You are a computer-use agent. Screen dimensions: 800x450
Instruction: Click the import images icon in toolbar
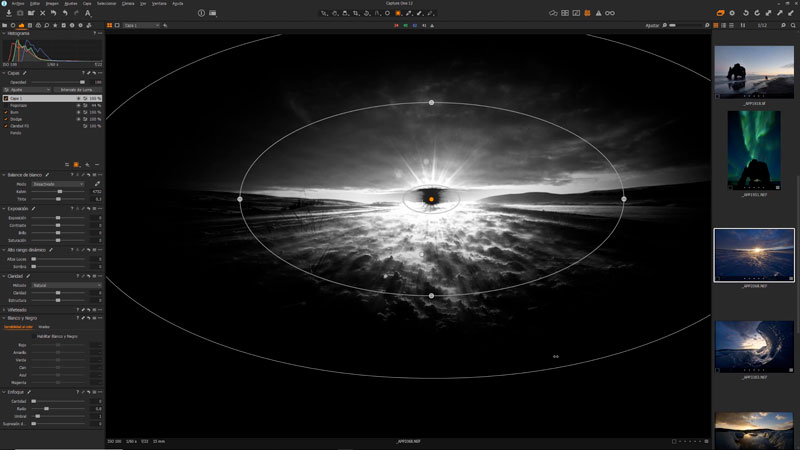(8, 13)
